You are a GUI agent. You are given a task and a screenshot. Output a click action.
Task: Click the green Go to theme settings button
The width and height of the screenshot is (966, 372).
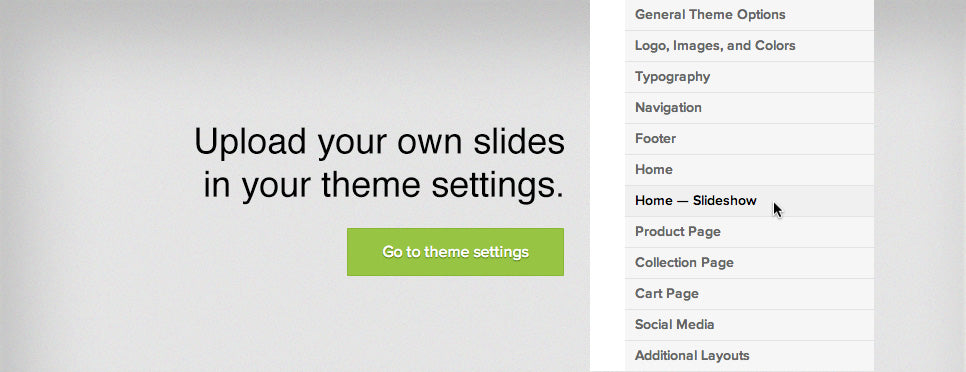pos(455,252)
